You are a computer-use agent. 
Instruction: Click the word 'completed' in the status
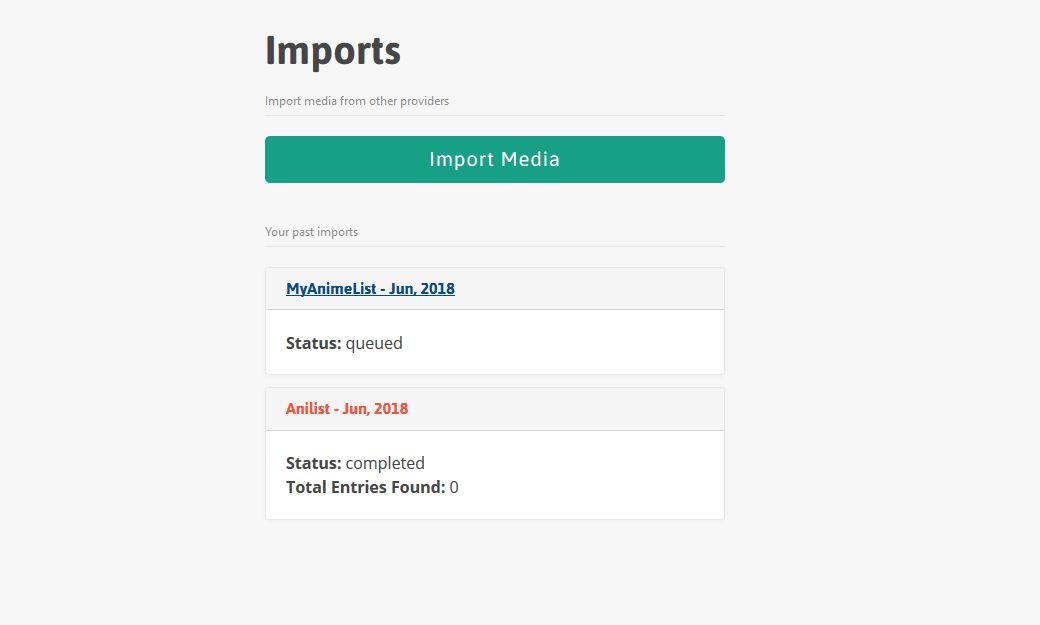pyautogui.click(x=385, y=463)
